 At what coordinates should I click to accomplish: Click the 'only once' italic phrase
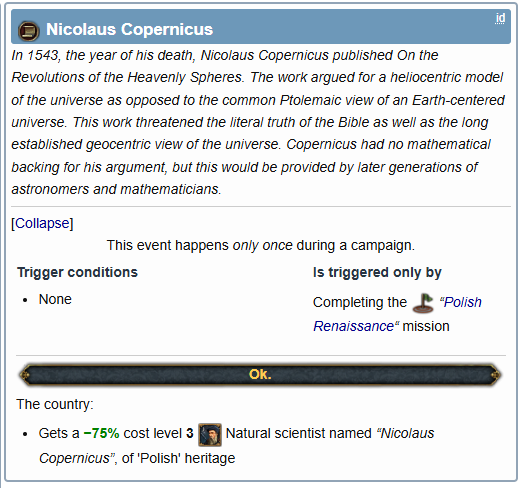pos(263,245)
